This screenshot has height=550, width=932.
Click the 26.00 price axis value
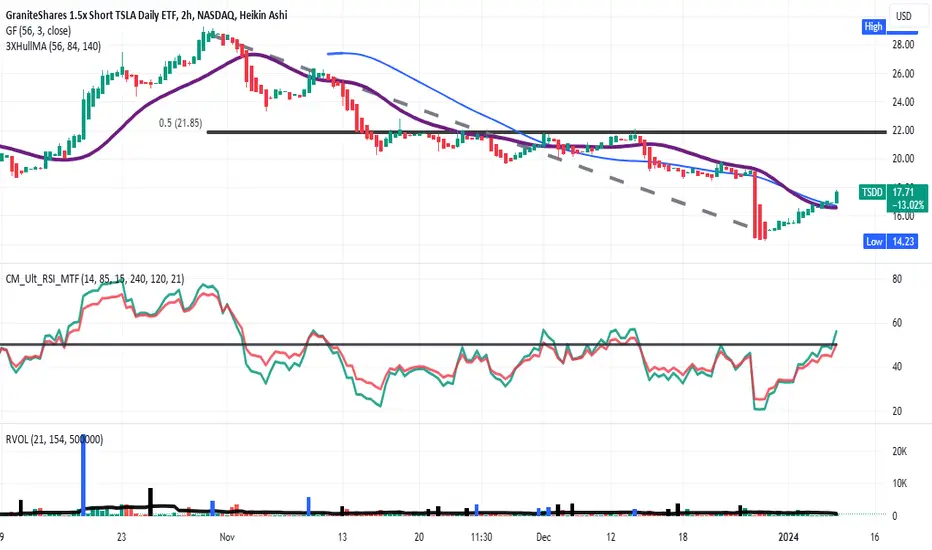point(903,74)
